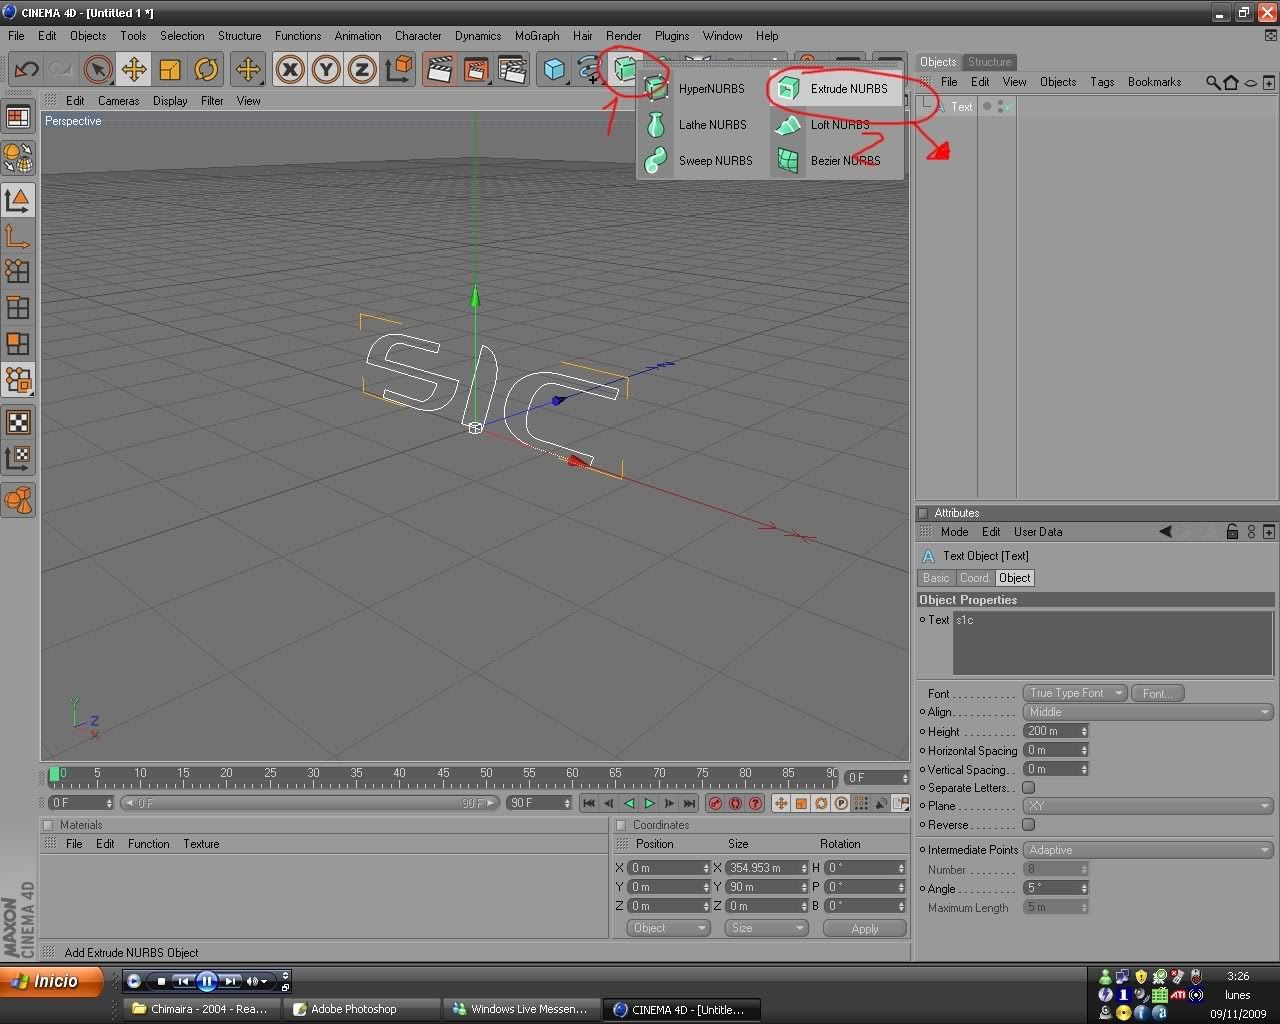Image resolution: width=1280 pixels, height=1024 pixels.
Task: Select the Text object in Objects manager
Action: [x=961, y=107]
